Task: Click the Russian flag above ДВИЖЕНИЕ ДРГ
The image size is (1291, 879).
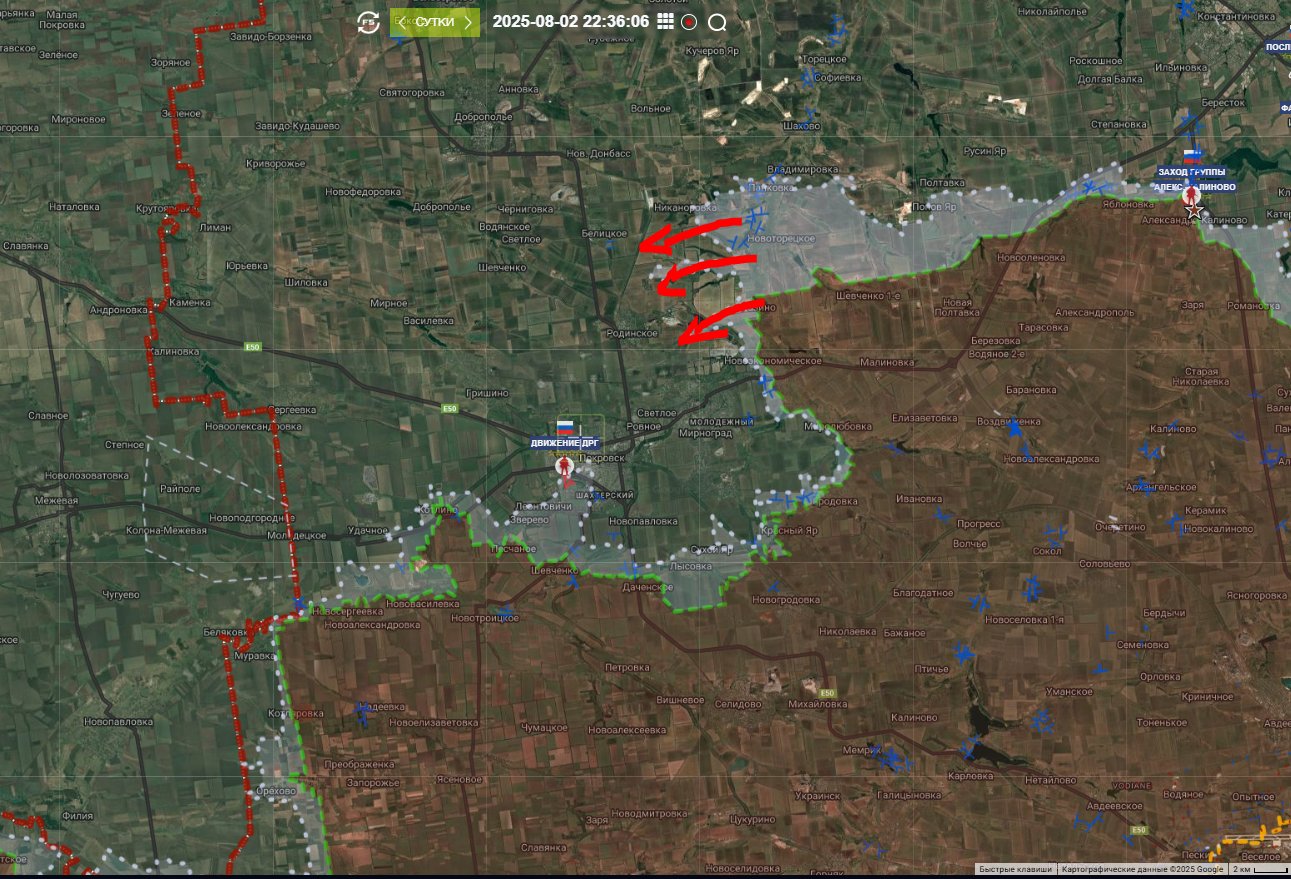Action: click(x=565, y=427)
